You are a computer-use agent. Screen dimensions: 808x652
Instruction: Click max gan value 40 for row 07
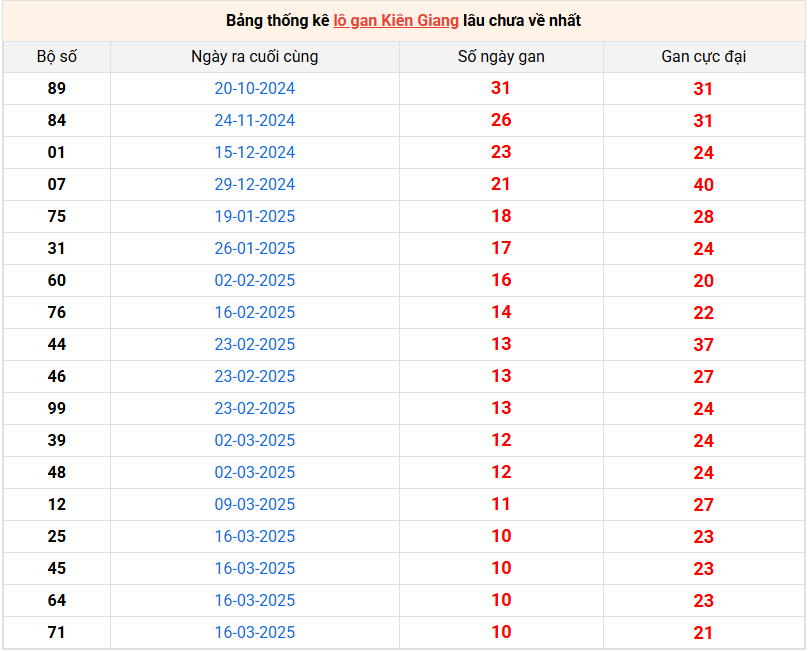(x=703, y=185)
